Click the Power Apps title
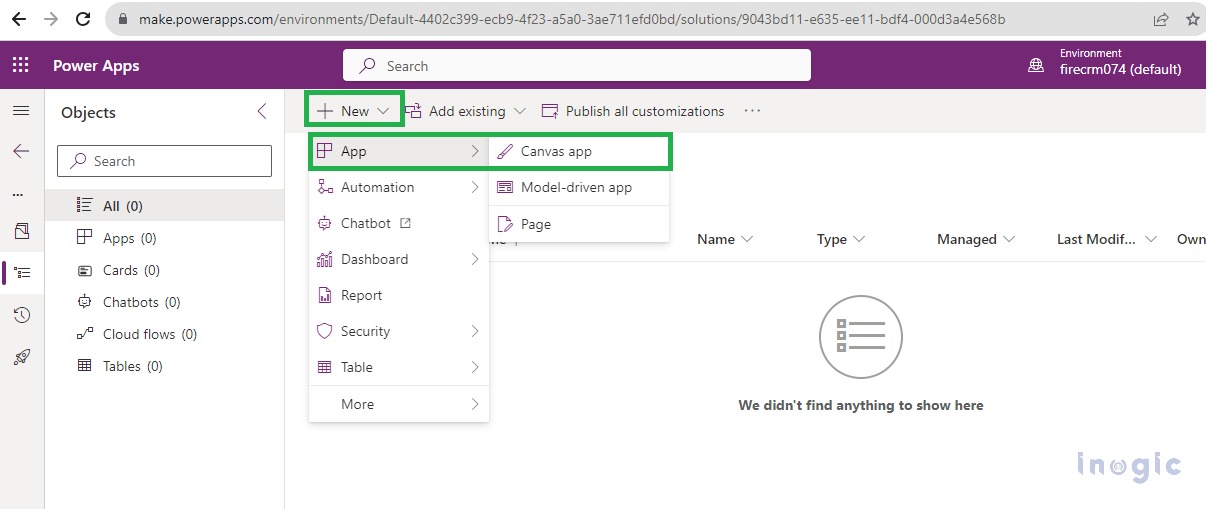This screenshot has width=1209, height=509. click(x=96, y=66)
